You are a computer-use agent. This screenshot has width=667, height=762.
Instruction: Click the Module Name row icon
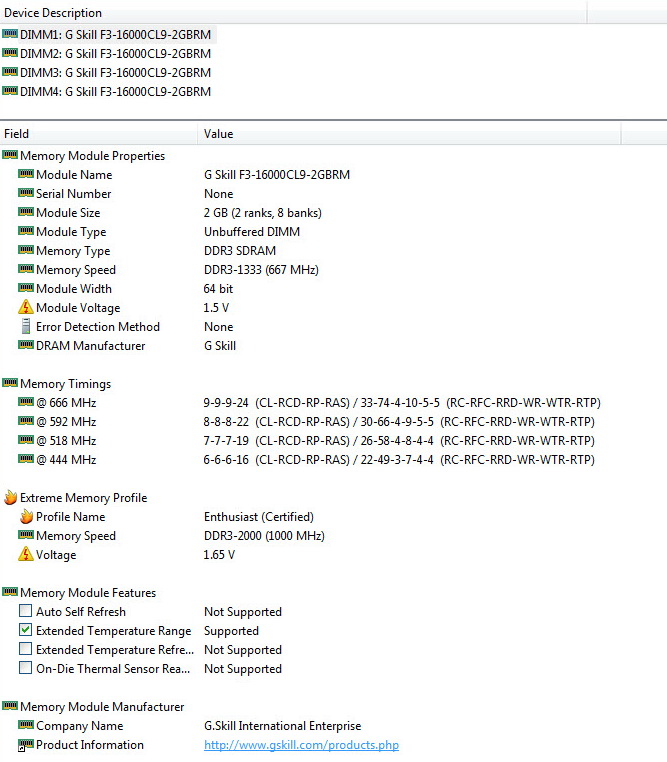[x=26, y=174]
